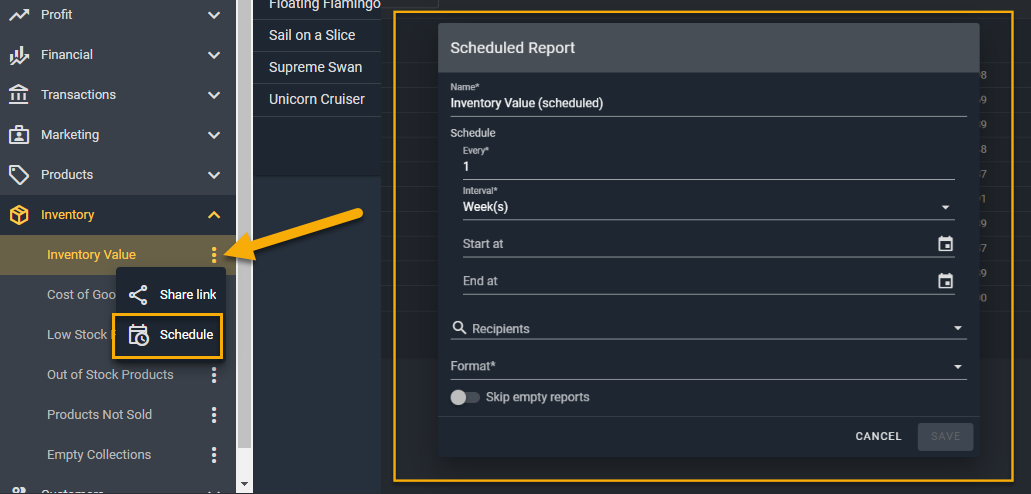Image resolution: width=1031 pixels, height=494 pixels.
Task: Expand the Marketing sidebar section
Action: (x=214, y=135)
